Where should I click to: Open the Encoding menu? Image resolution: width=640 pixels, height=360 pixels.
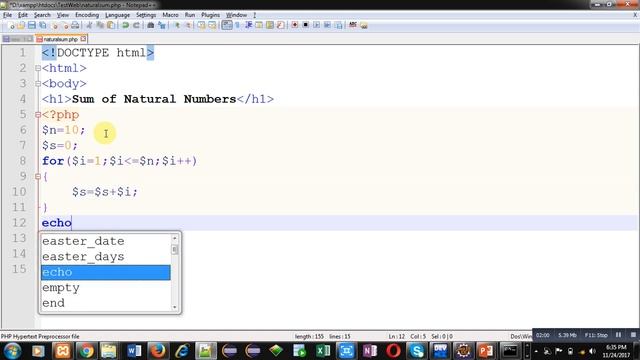click(87, 15)
